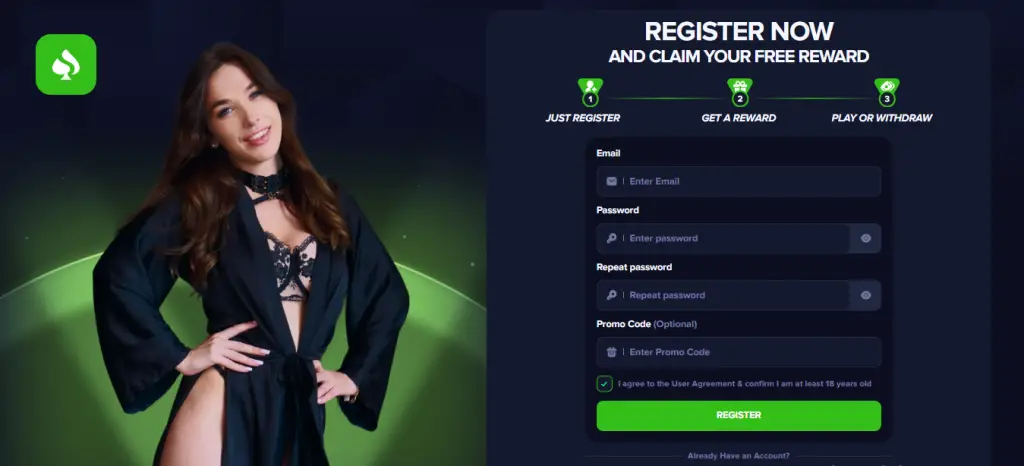Click the step 3 money withdraw badge

[x=887, y=92]
